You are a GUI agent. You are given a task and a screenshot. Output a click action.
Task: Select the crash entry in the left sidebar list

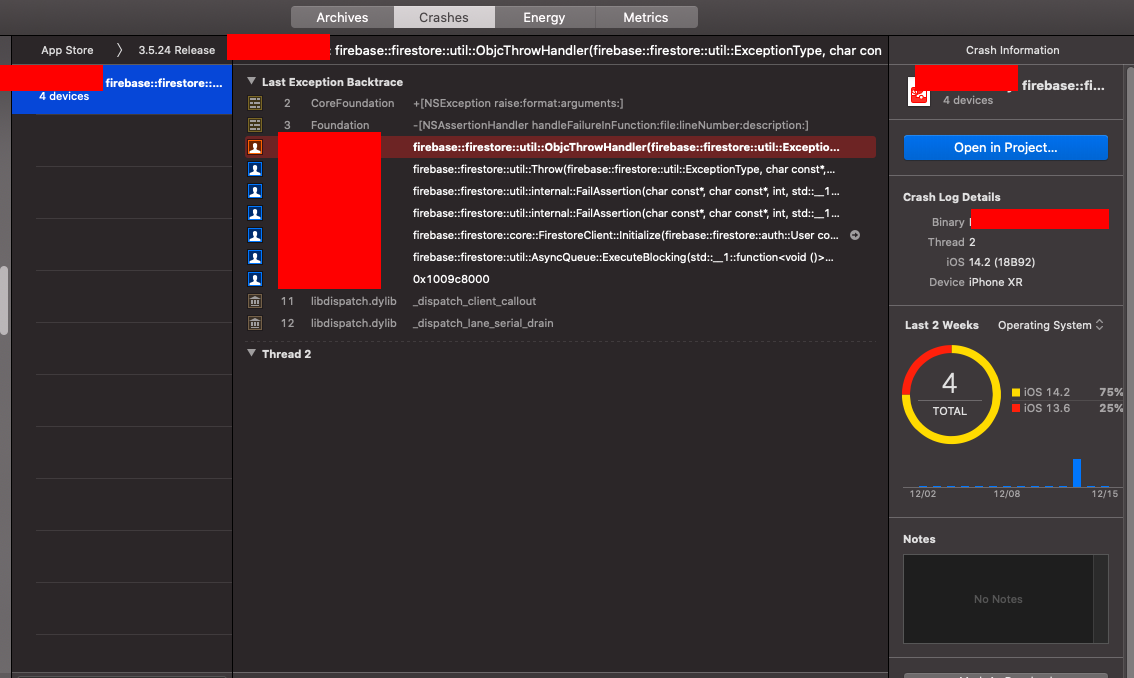pos(120,88)
